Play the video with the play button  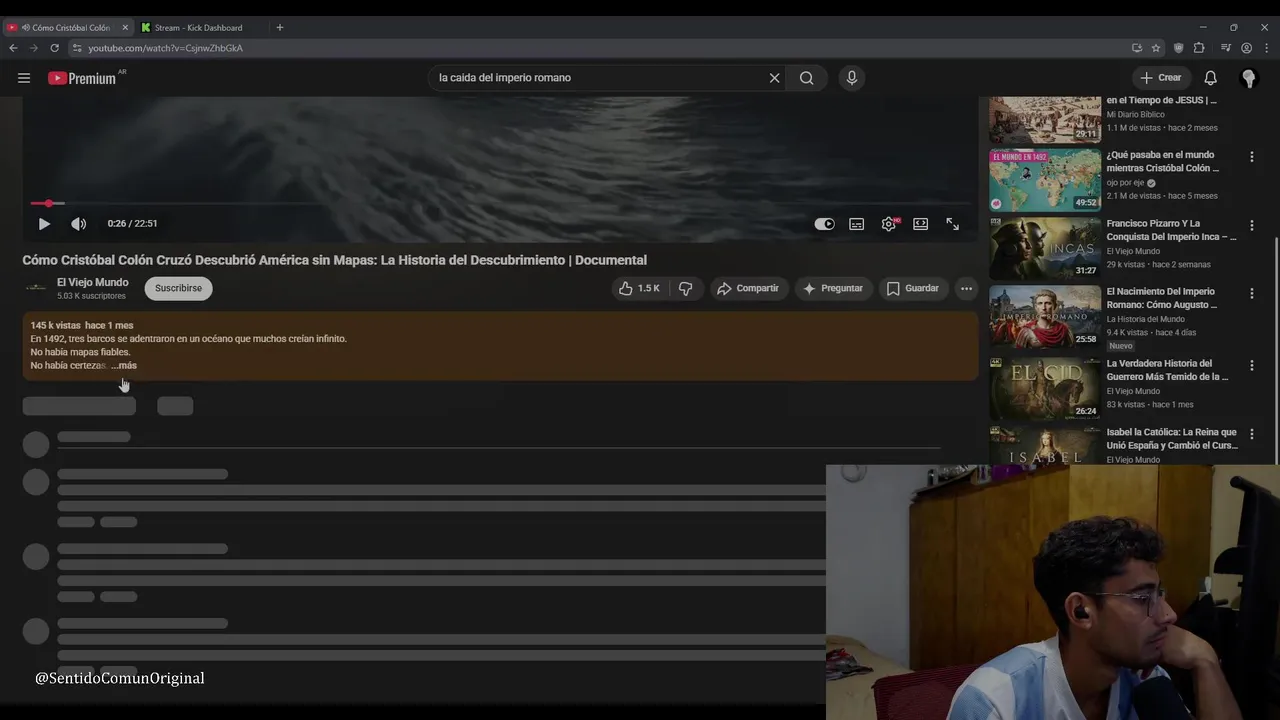tap(44, 224)
